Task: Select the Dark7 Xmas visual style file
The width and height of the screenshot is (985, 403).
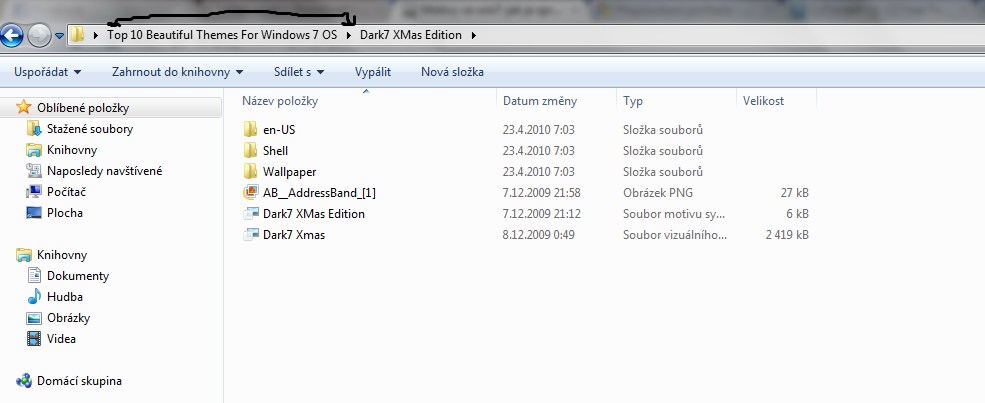Action: [293, 235]
